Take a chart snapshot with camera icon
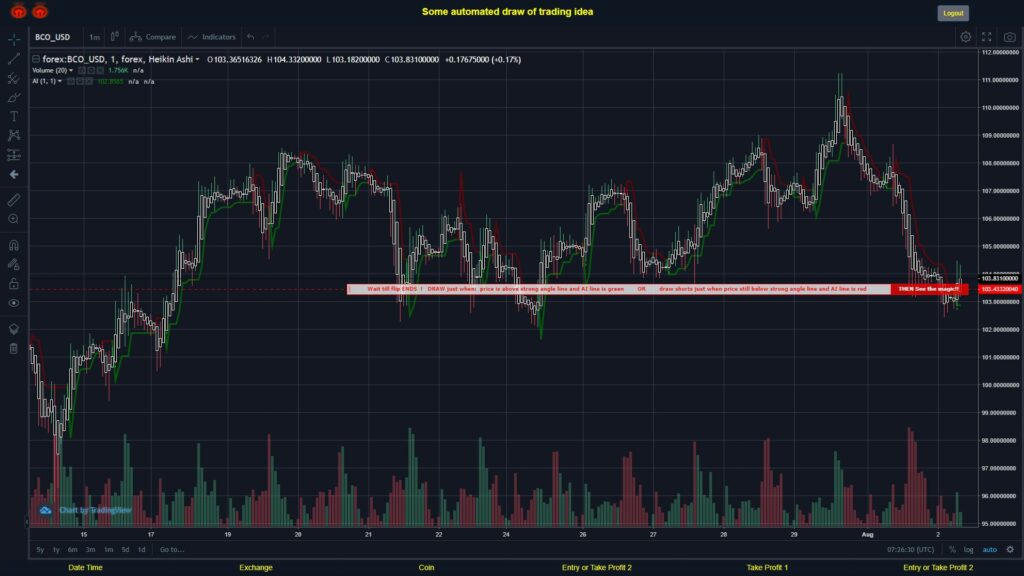This screenshot has width=1024, height=576. (x=1010, y=37)
